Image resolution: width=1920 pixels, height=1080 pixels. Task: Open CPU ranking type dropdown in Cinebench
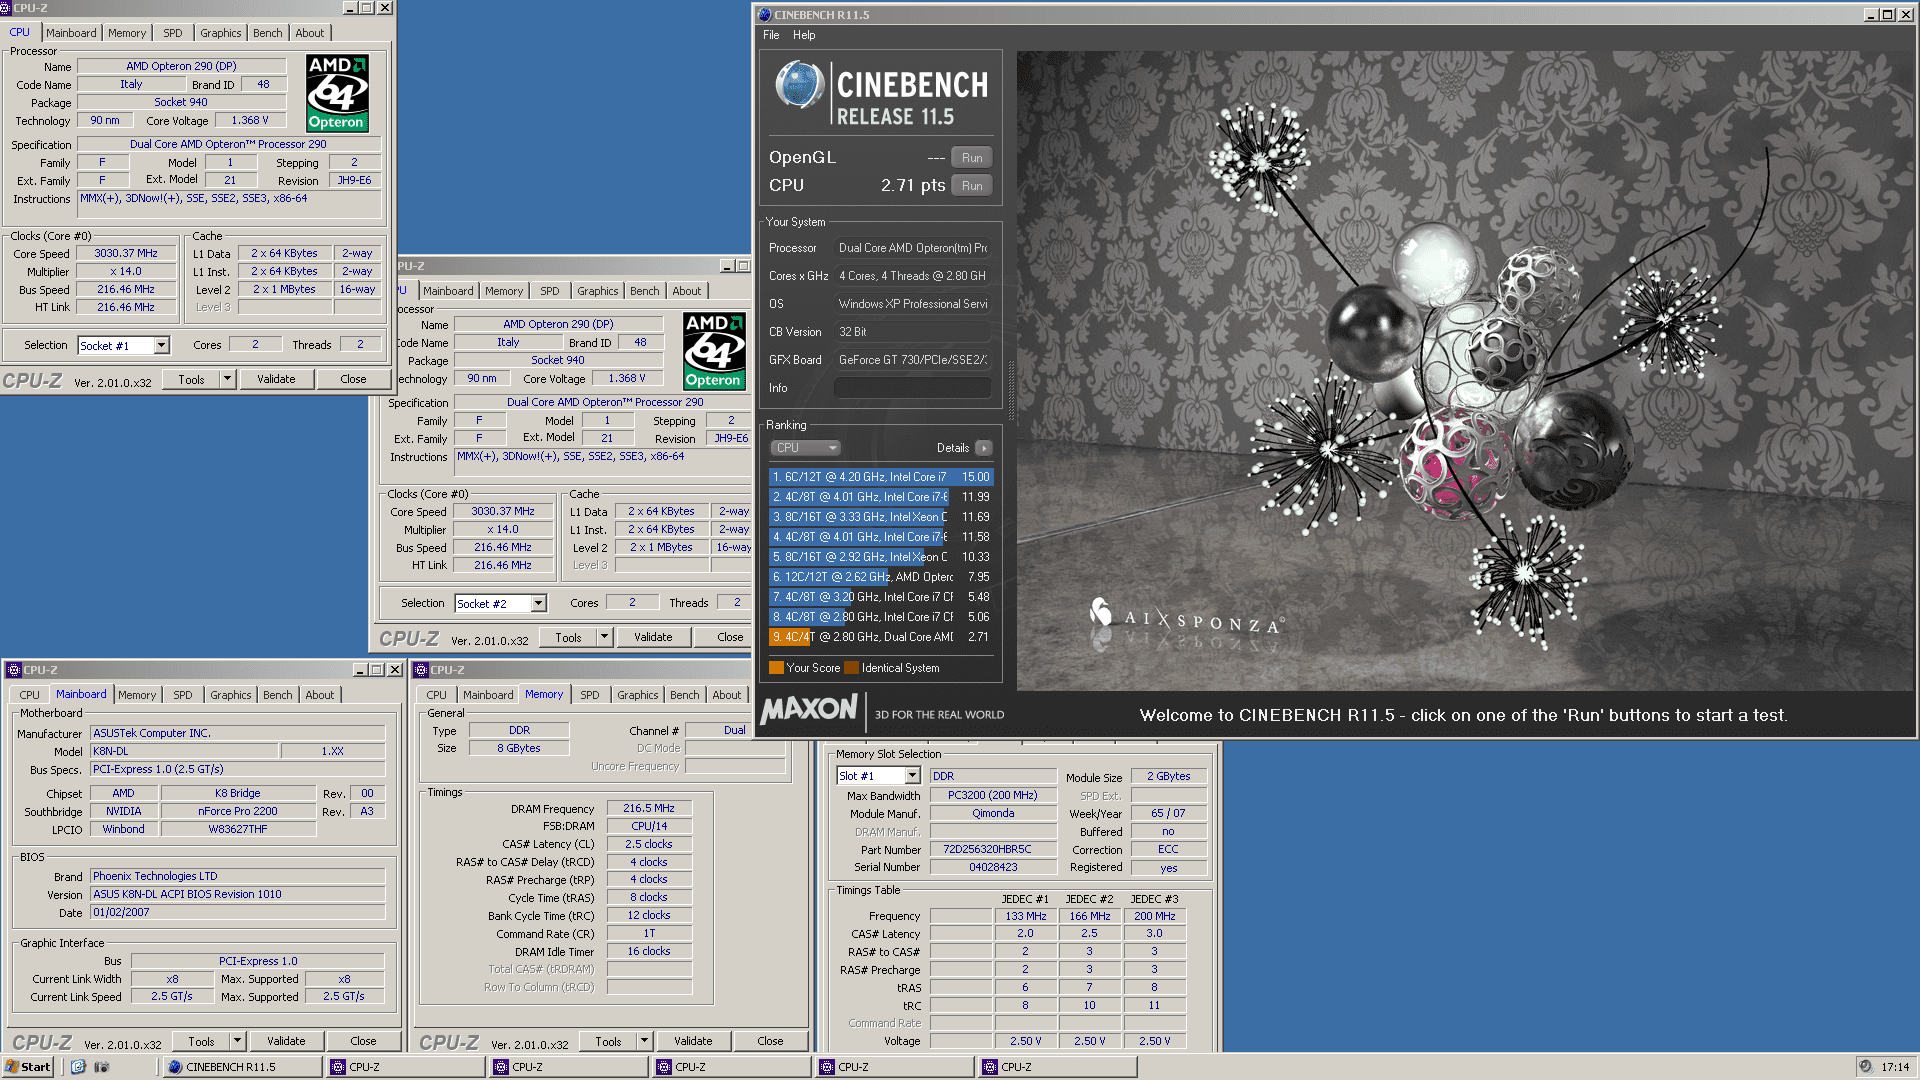coord(805,448)
